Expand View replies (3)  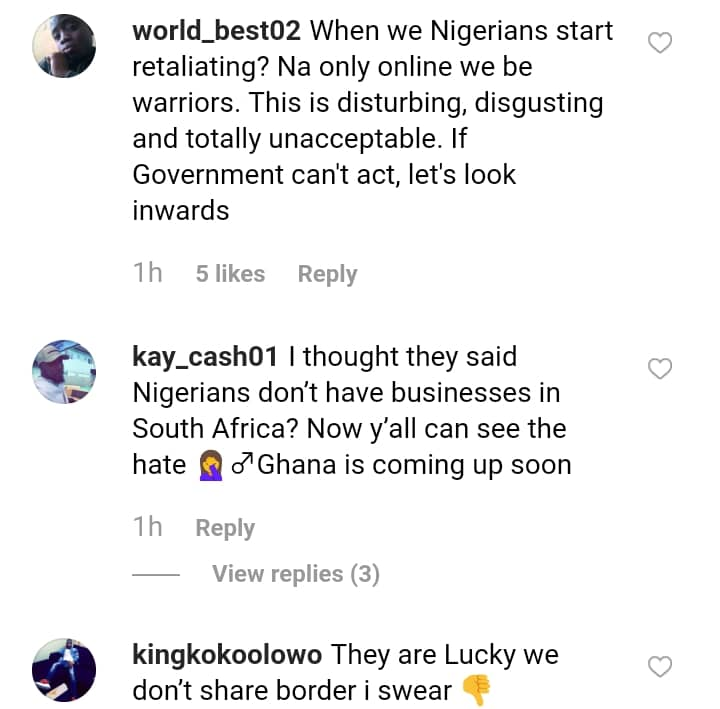coord(295,574)
